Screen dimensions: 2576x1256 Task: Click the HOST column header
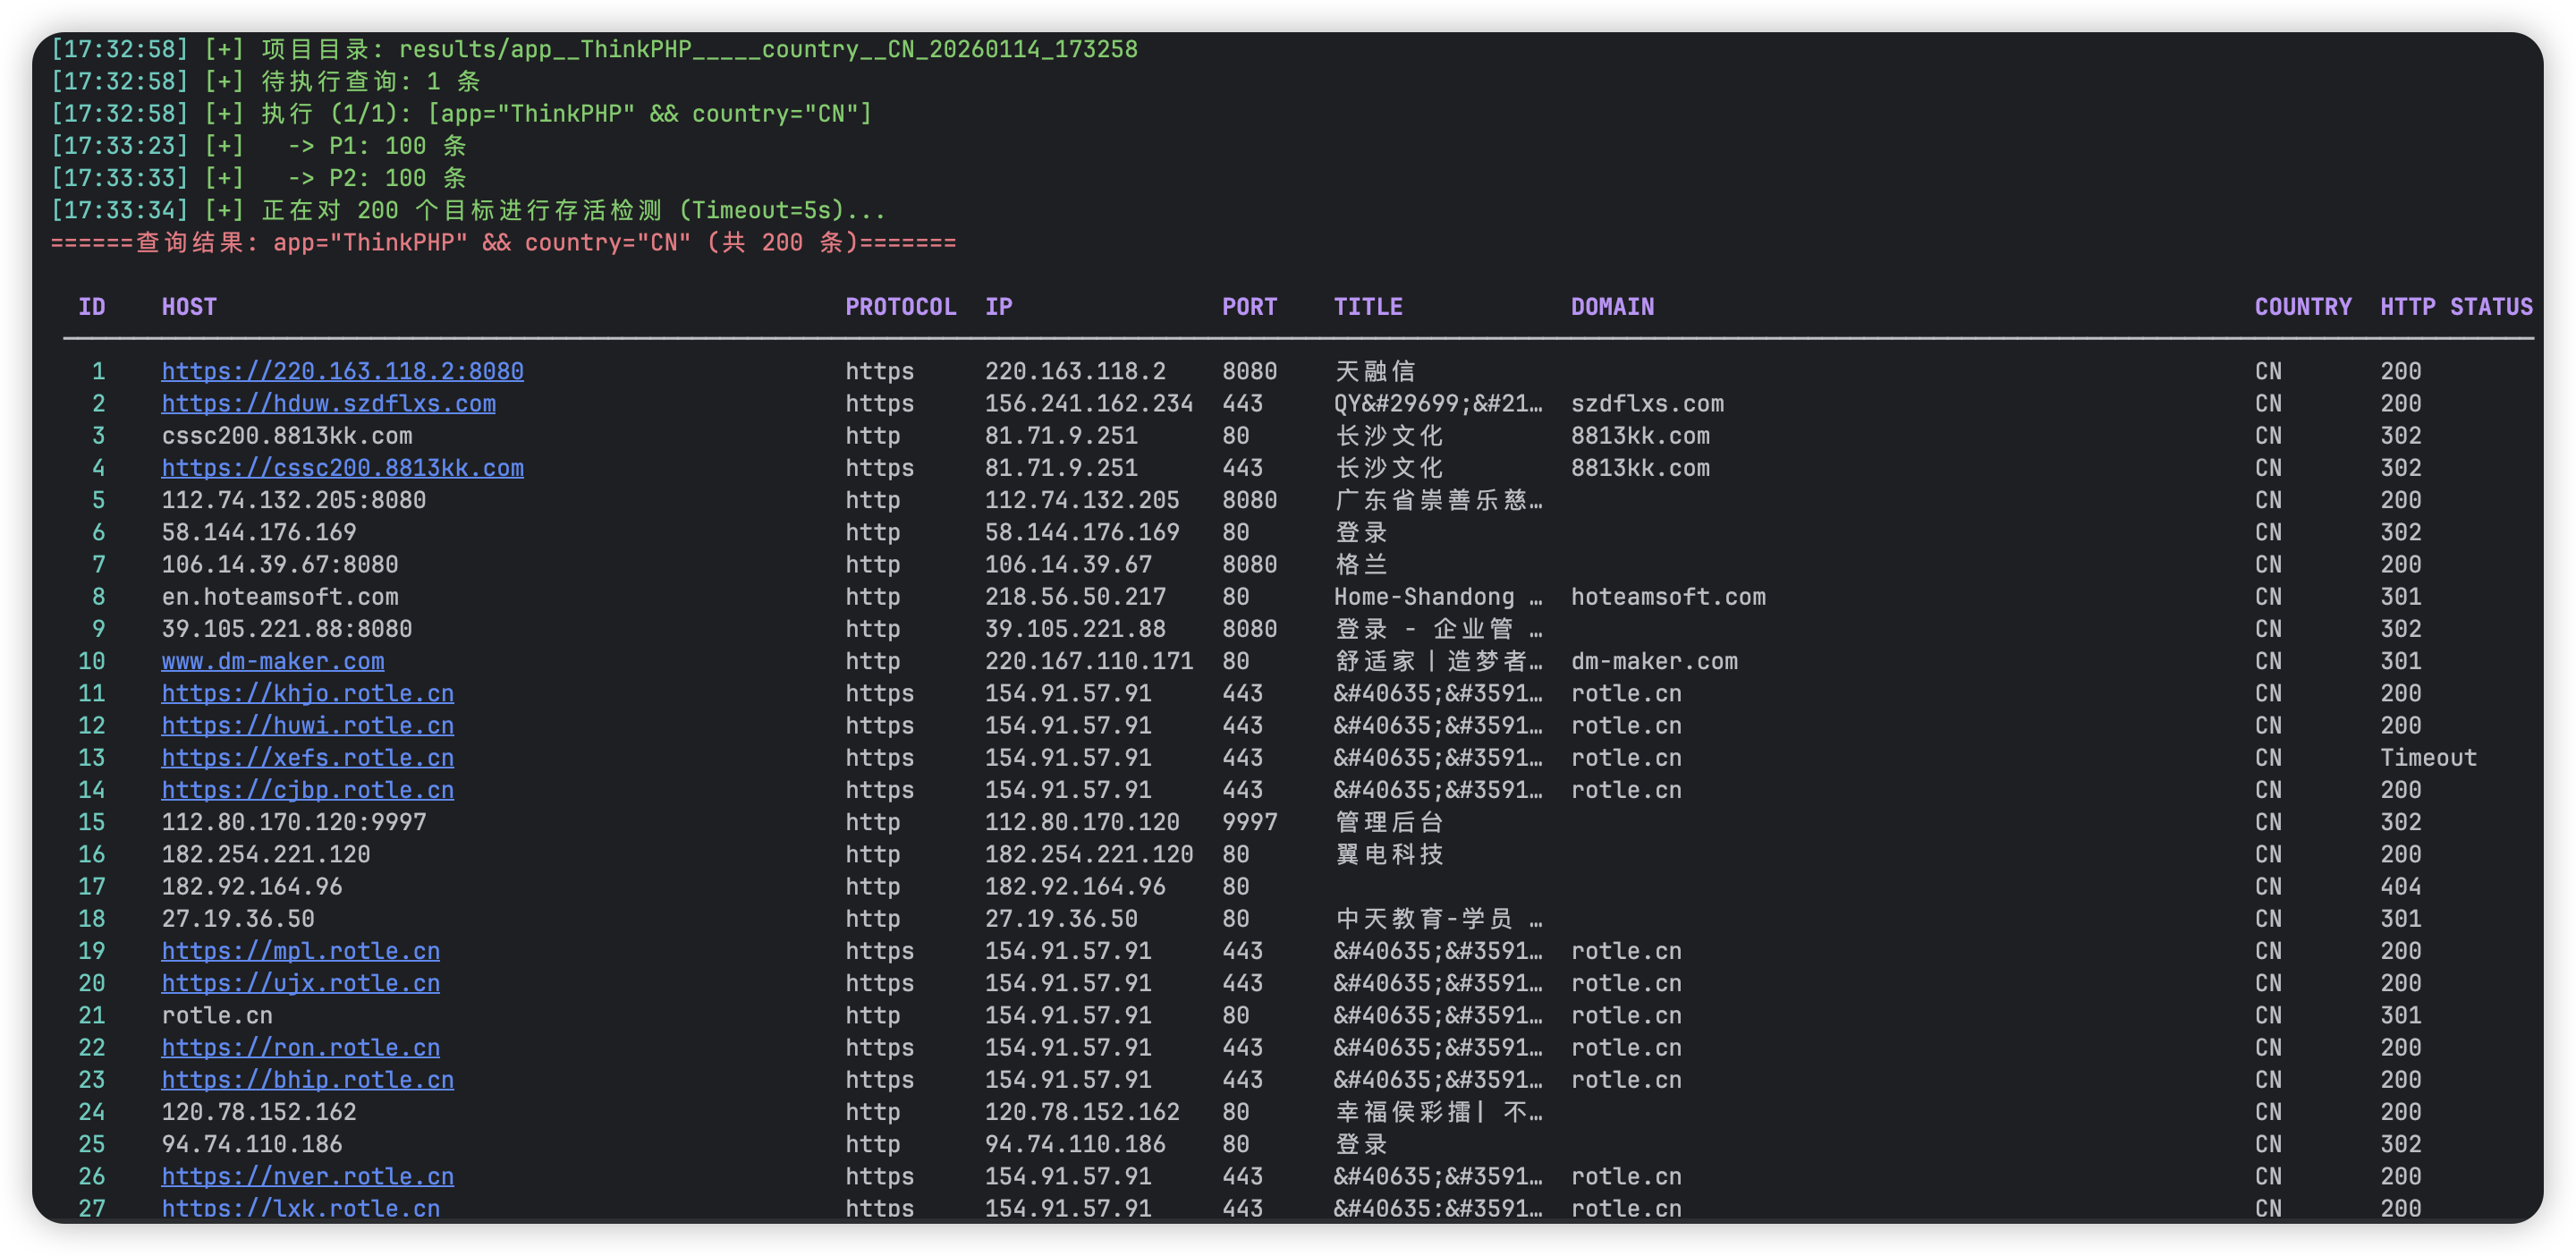(x=189, y=307)
